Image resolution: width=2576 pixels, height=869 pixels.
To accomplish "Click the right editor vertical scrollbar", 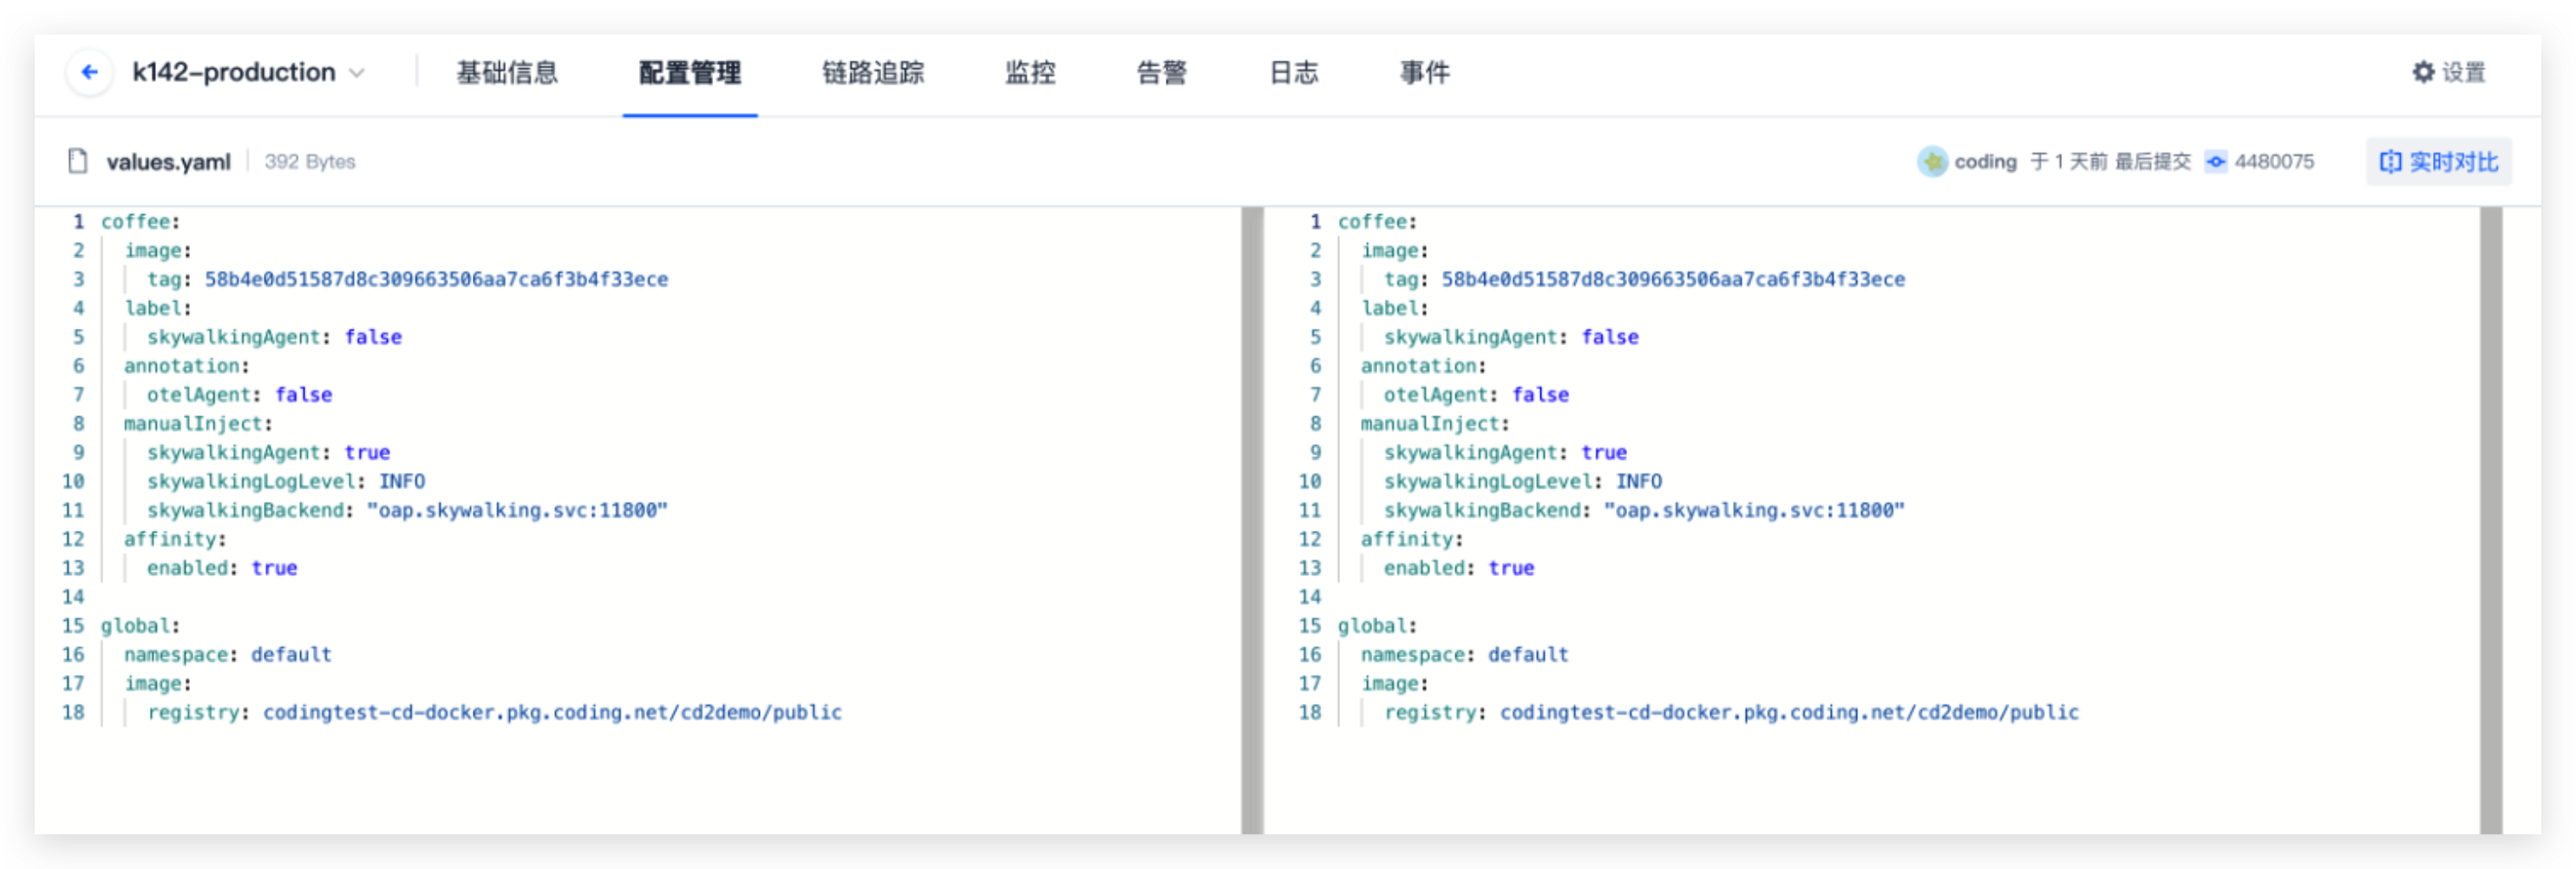I will tap(2490, 520).
